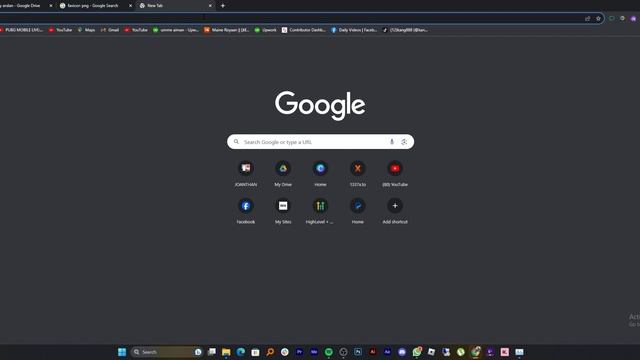Image resolution: width=640 pixels, height=360 pixels.
Task: Close the favicon png Google Search tab
Action: 131,6
